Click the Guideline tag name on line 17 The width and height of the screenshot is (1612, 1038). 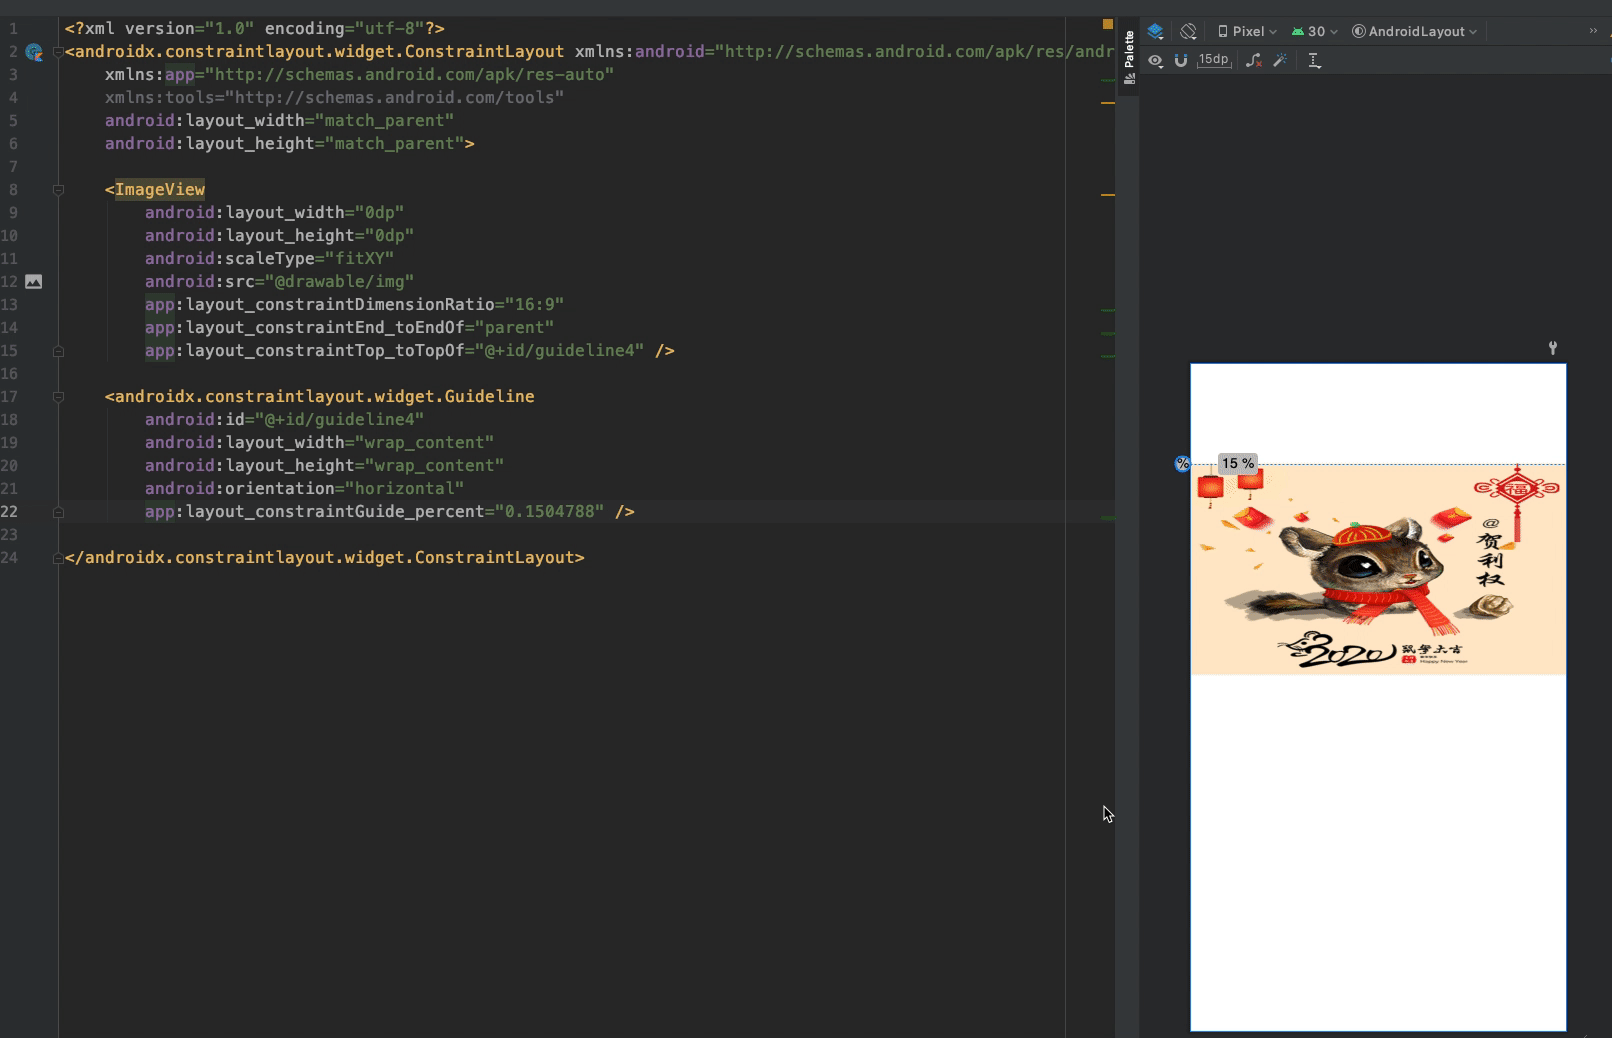click(x=325, y=397)
